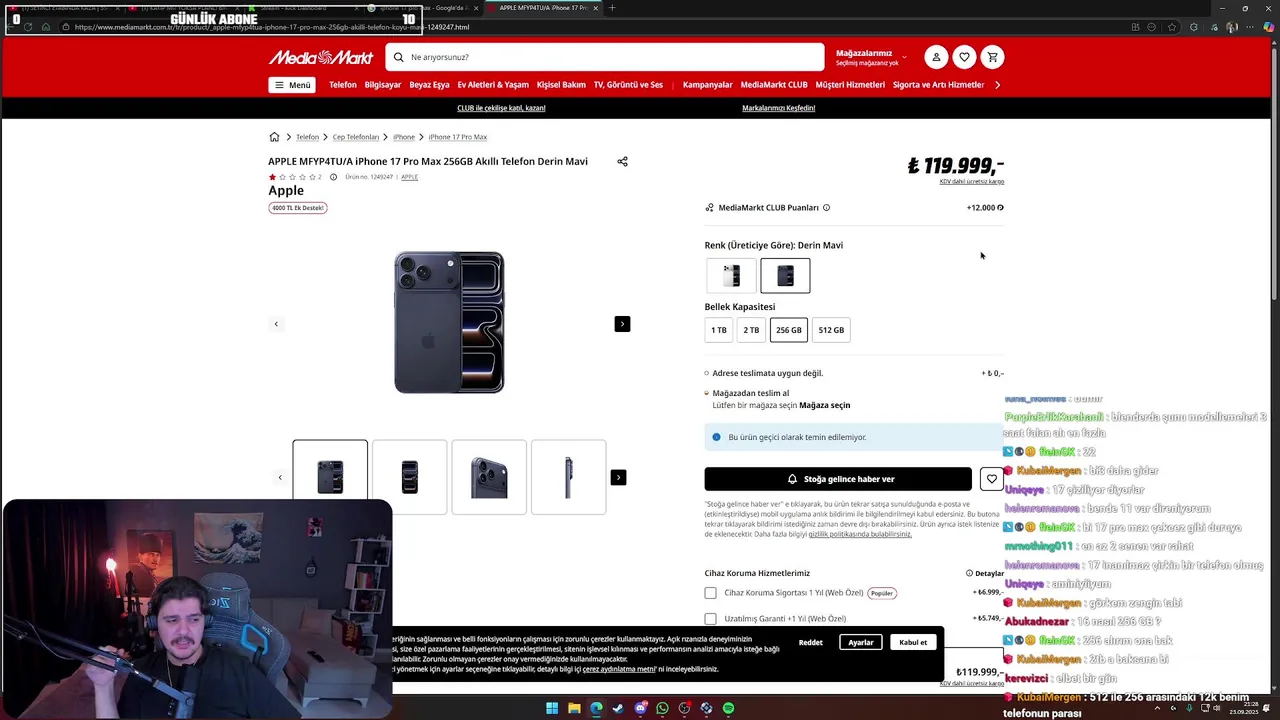Open the Beyaz Eşya category
Viewport: 1280px width, 720px height.
pyautogui.click(x=429, y=85)
